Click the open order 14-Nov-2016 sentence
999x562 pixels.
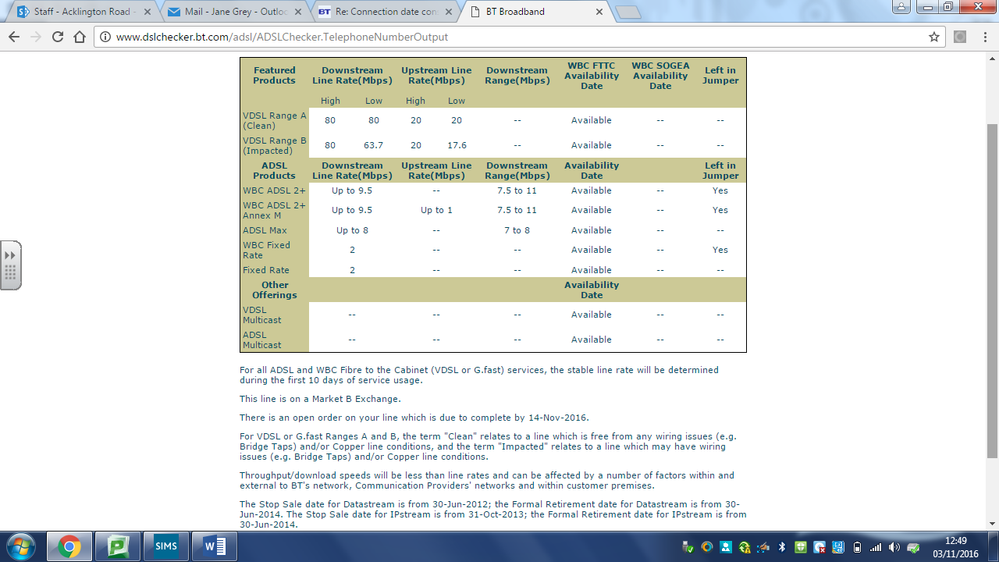414,417
